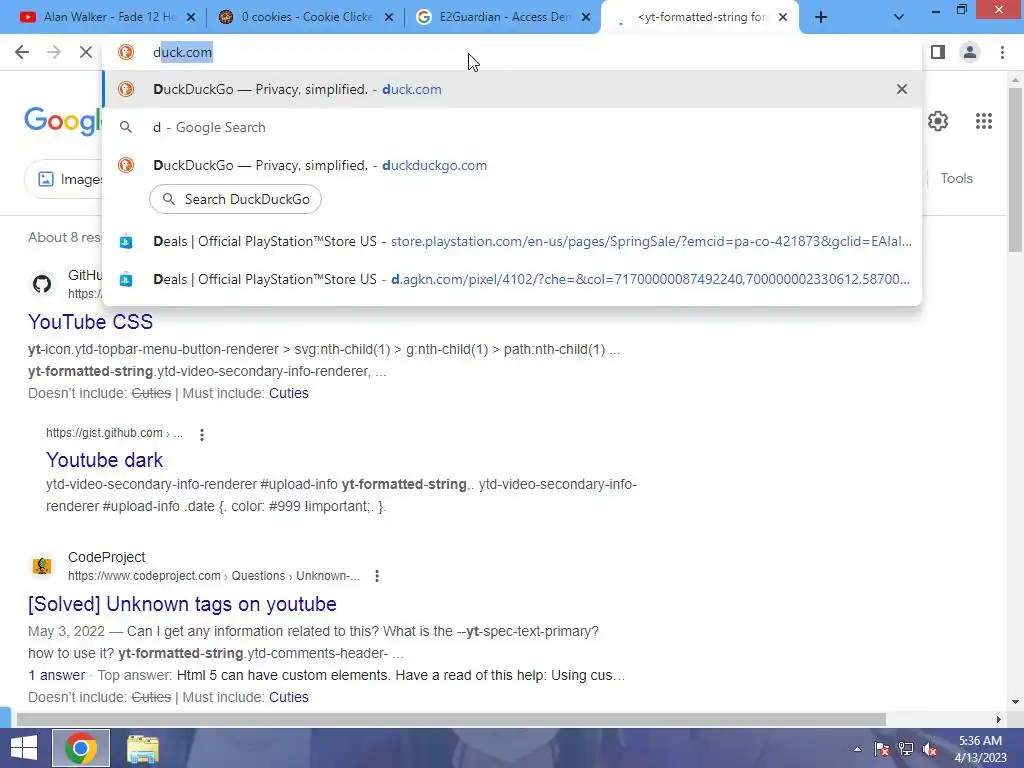The height and width of the screenshot is (768, 1024).
Task: Click the Search DuckDuckGo button
Action: pyautogui.click(x=235, y=199)
